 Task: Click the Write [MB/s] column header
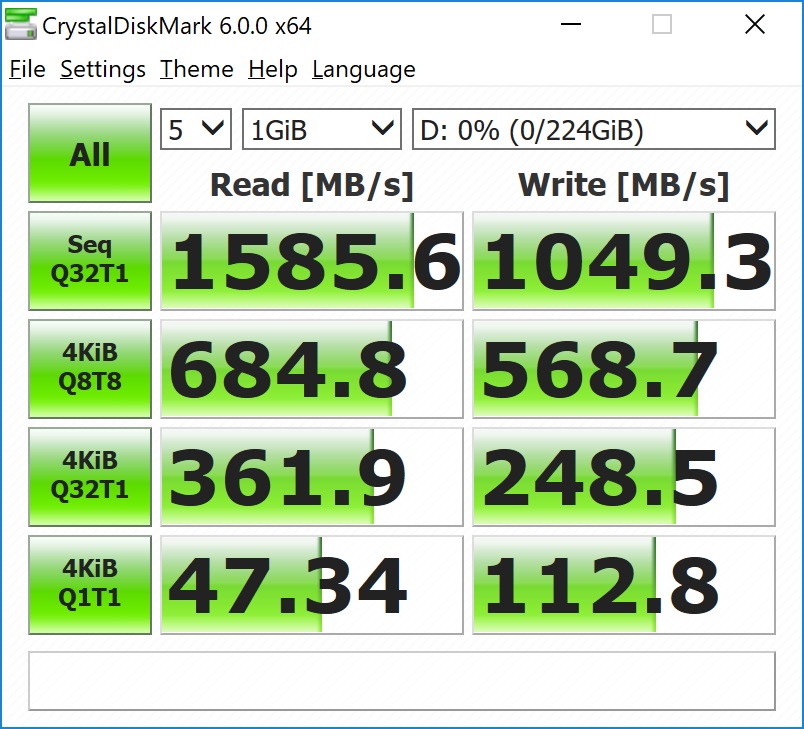pyautogui.click(x=624, y=185)
